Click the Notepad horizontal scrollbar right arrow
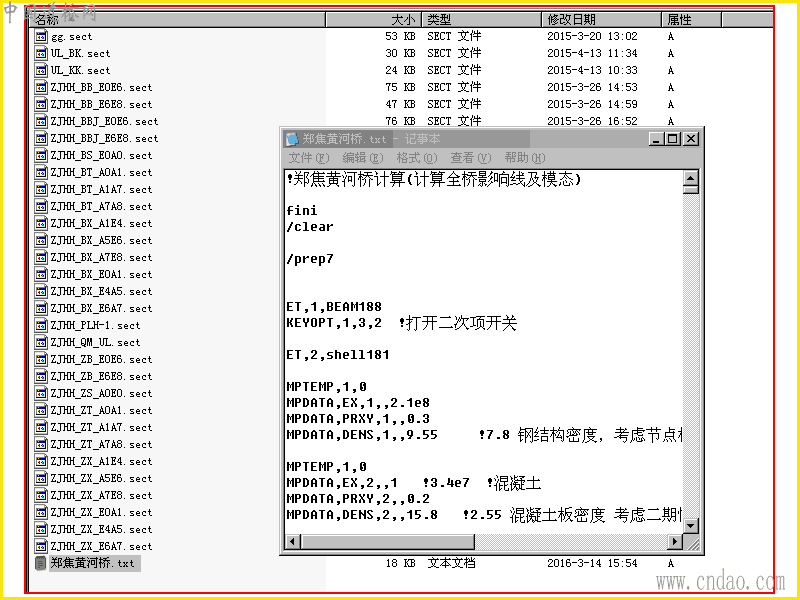 coord(675,541)
